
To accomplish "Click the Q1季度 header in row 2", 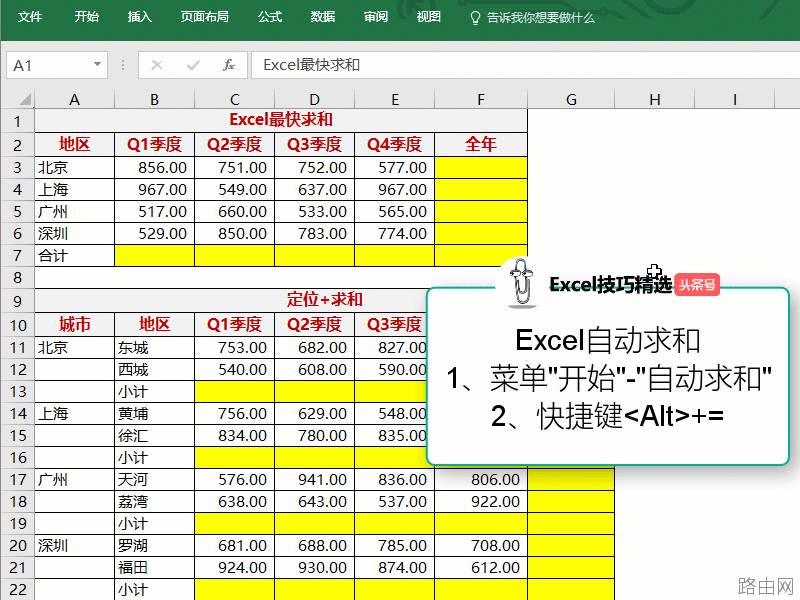I will 155,144.
